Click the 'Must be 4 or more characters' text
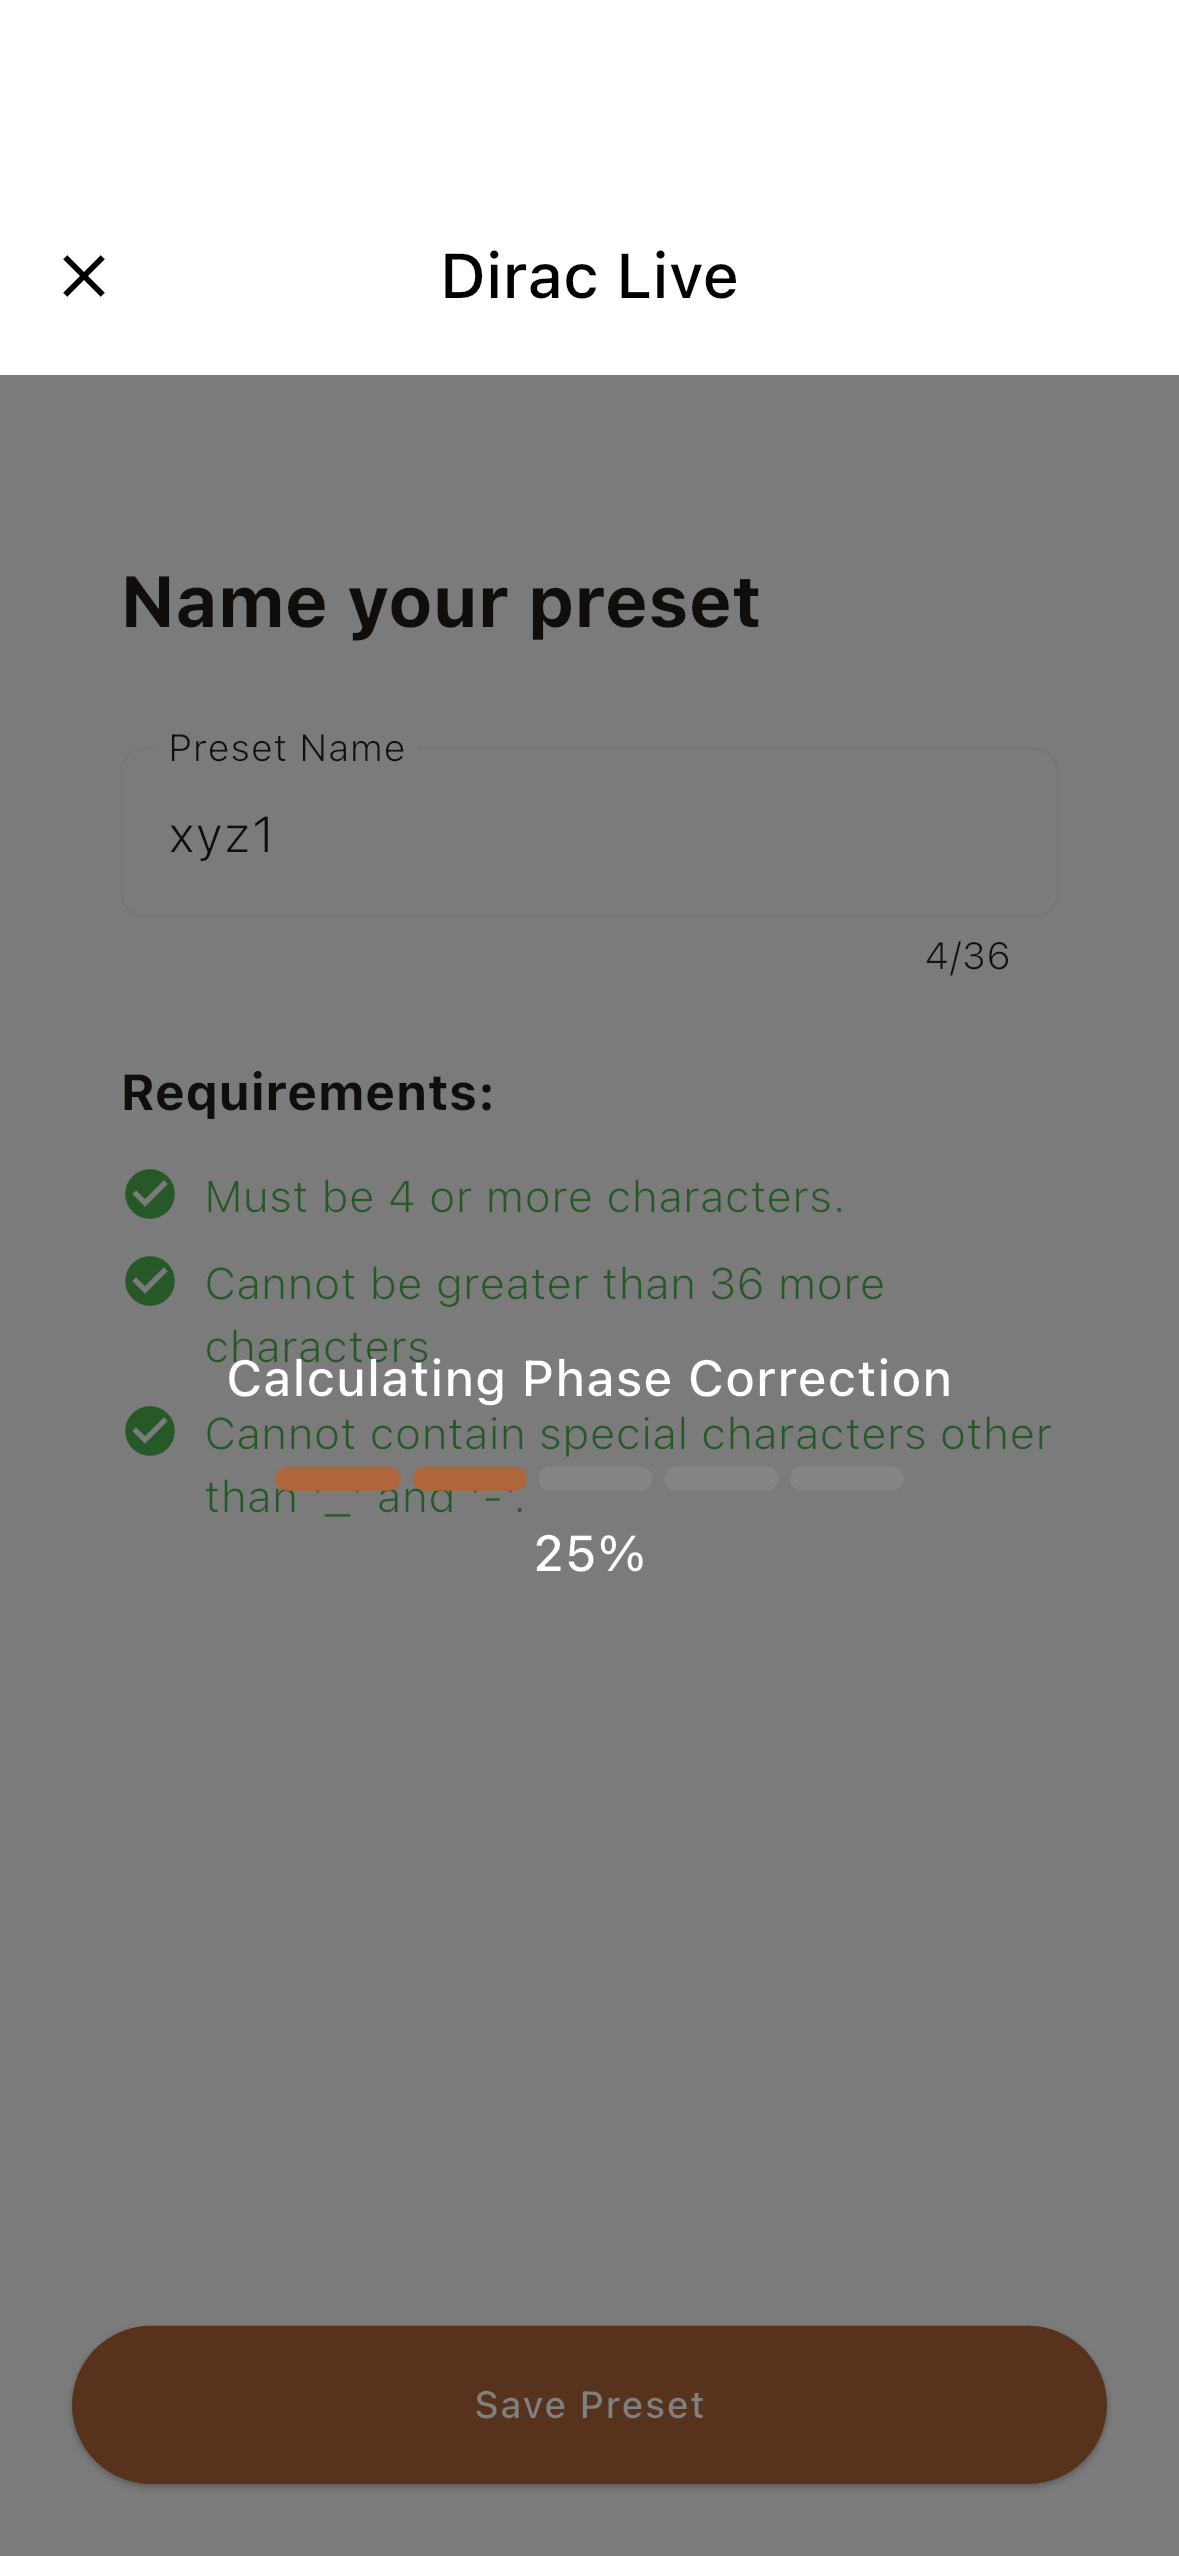Screen dimensions: 1179x2556 (525, 1197)
